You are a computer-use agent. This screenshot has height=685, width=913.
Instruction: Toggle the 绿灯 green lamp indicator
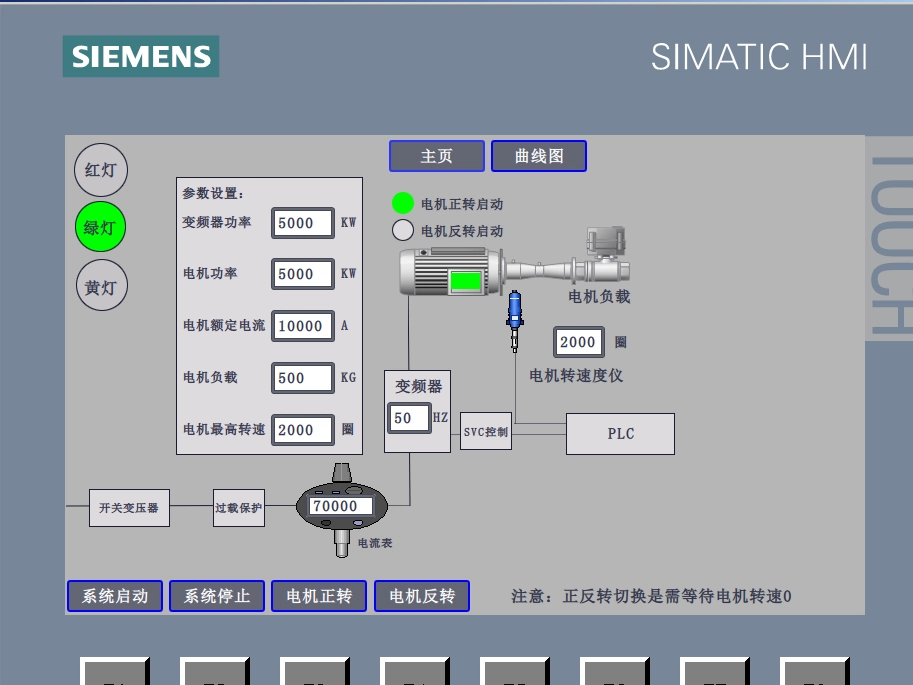[100, 227]
